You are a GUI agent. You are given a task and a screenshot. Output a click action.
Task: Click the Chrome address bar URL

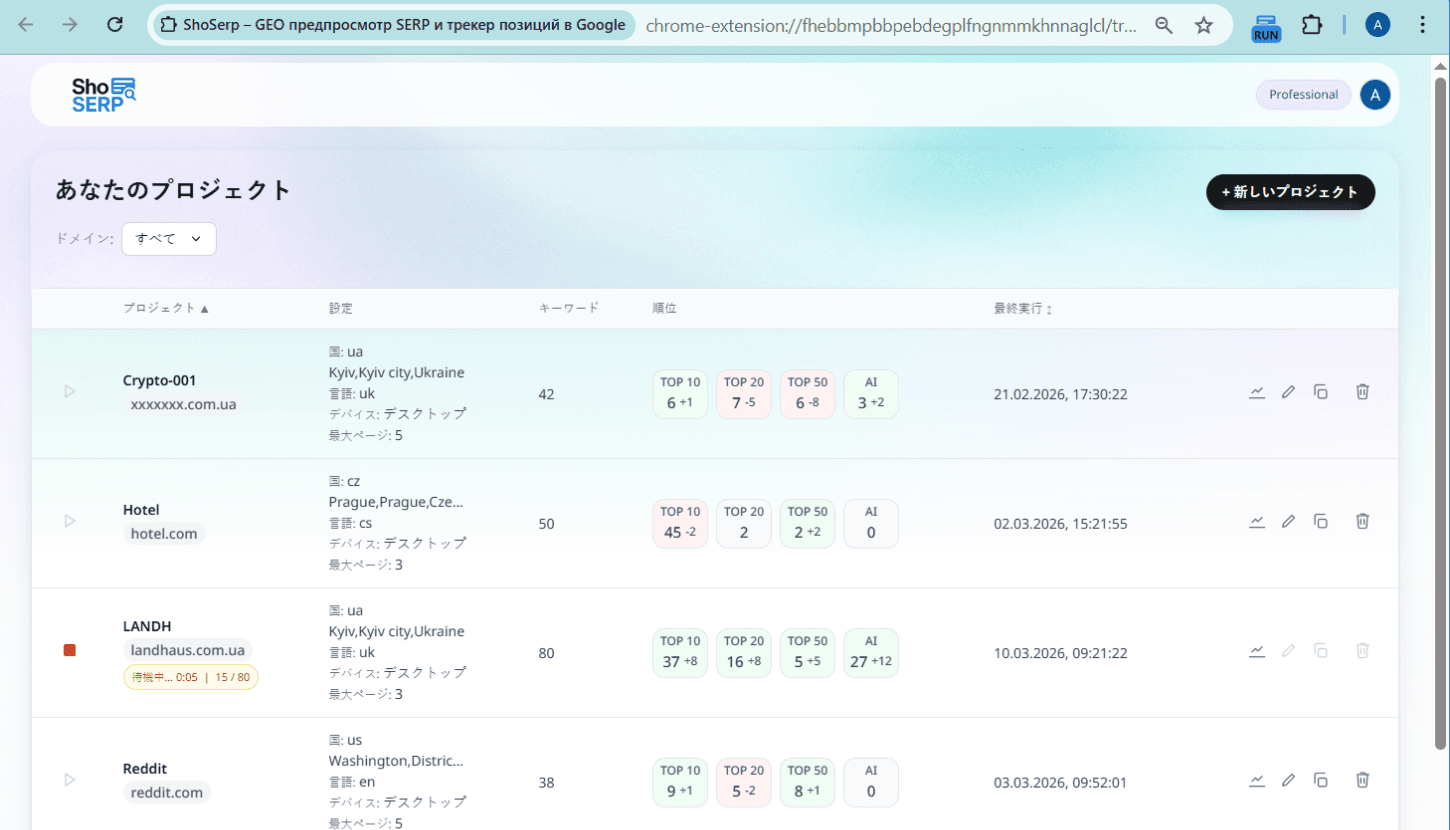point(891,26)
